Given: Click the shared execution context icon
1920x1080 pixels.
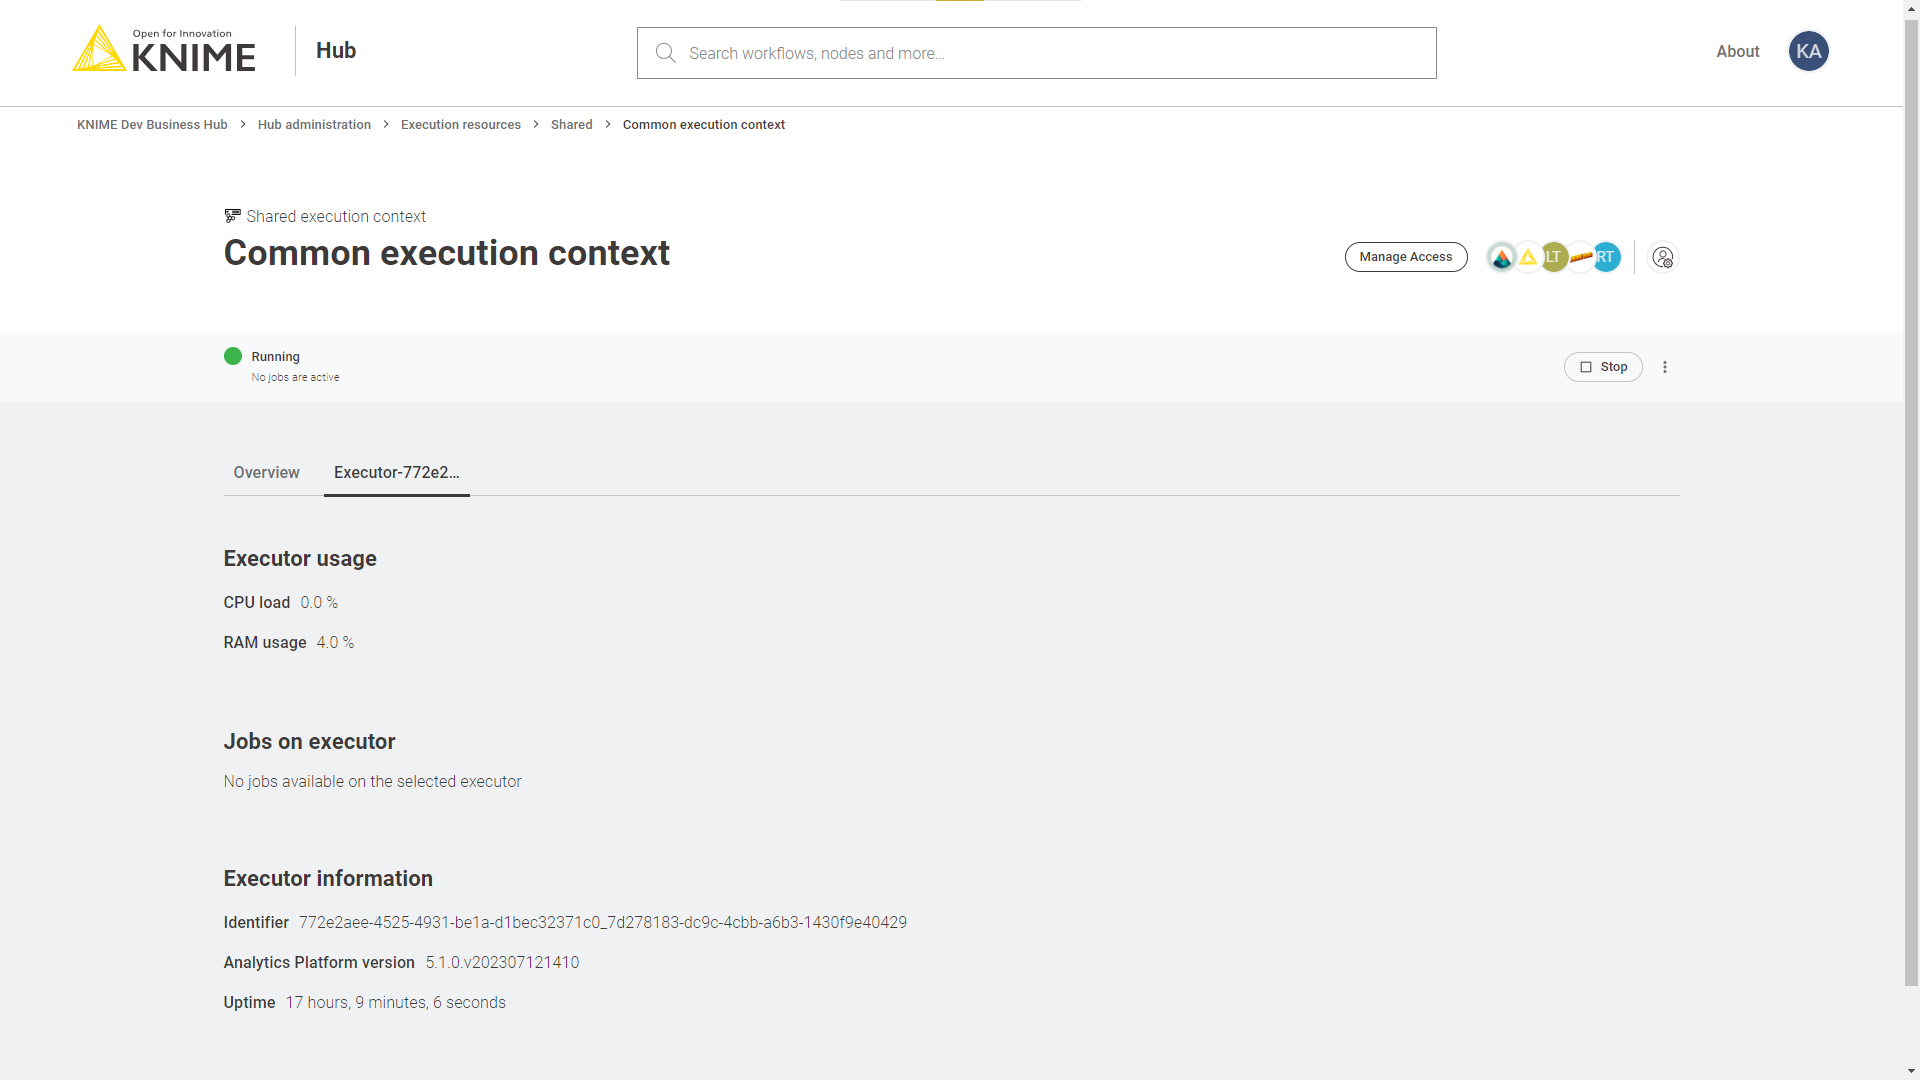Looking at the screenshot, I should pos(233,216).
